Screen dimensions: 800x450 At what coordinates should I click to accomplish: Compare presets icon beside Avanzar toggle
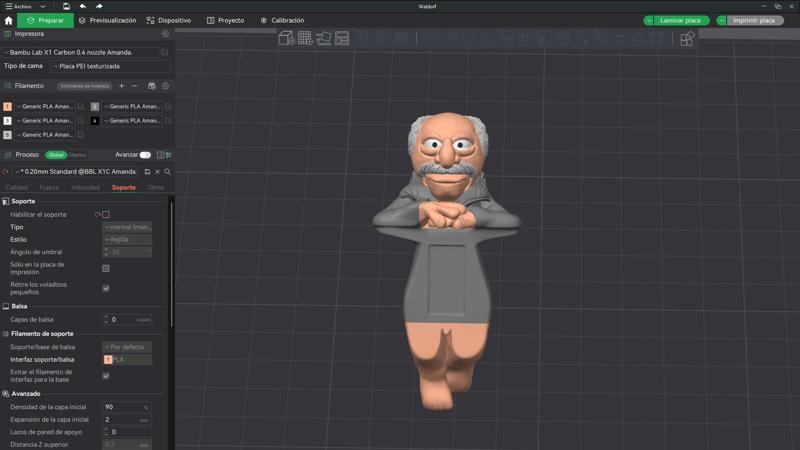point(161,155)
